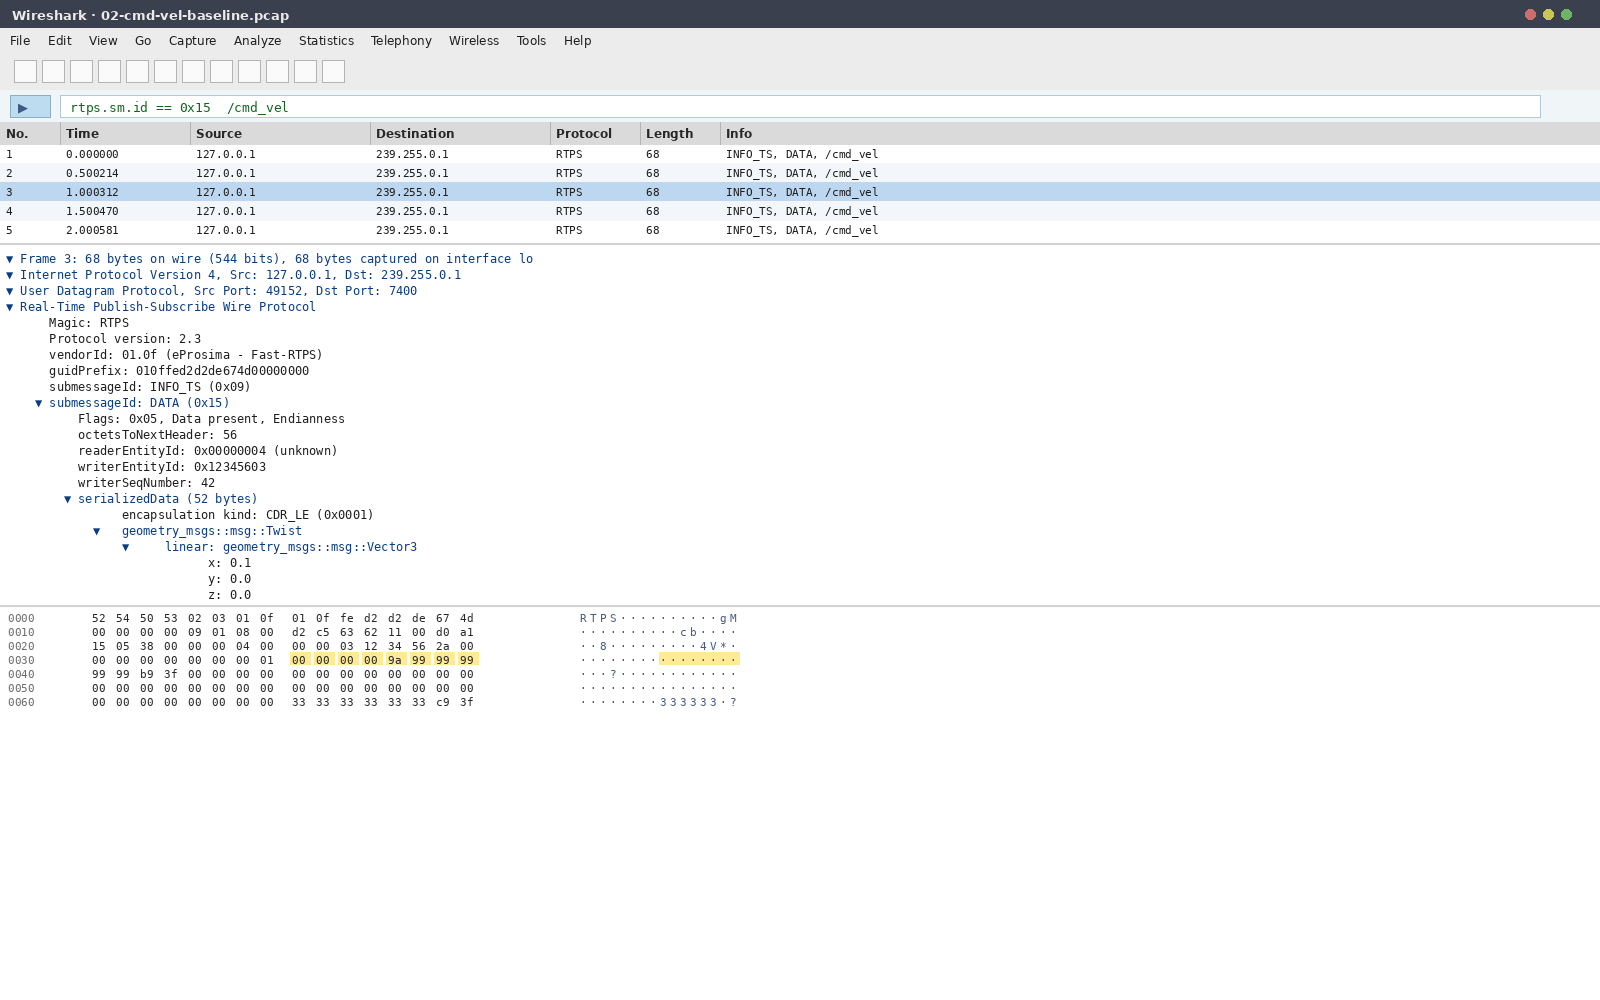Collapse the serializedData (52 bytes) node
1600x1000 pixels.
[x=68, y=499]
